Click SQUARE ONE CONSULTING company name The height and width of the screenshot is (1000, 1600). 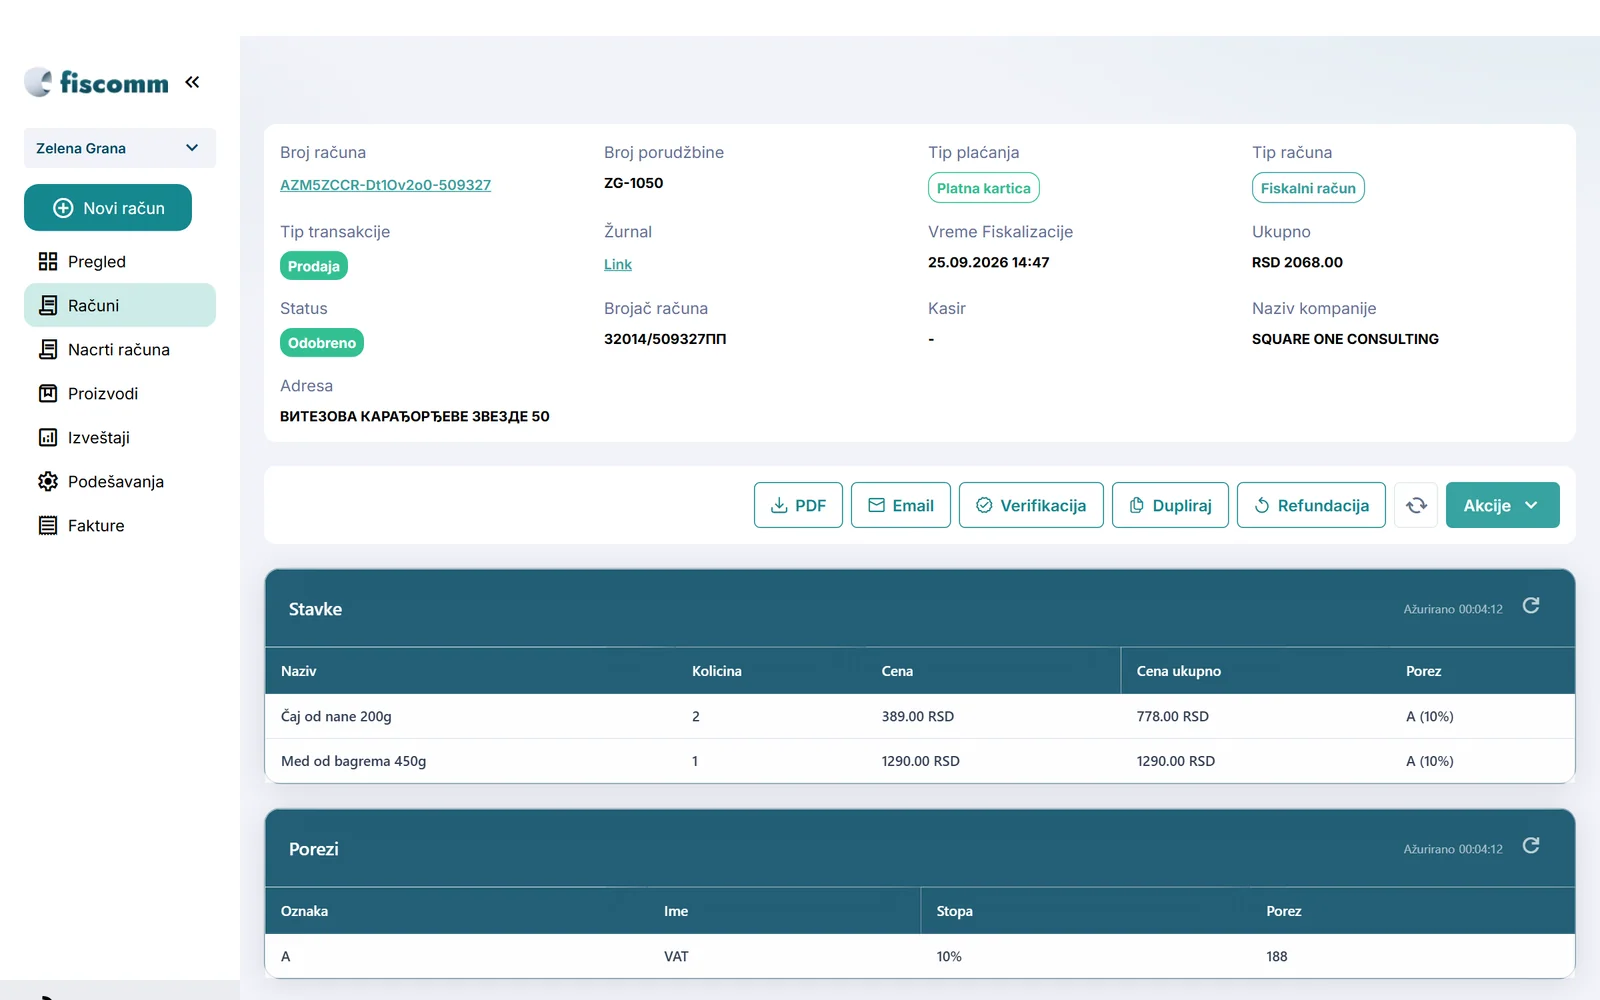[1345, 339]
